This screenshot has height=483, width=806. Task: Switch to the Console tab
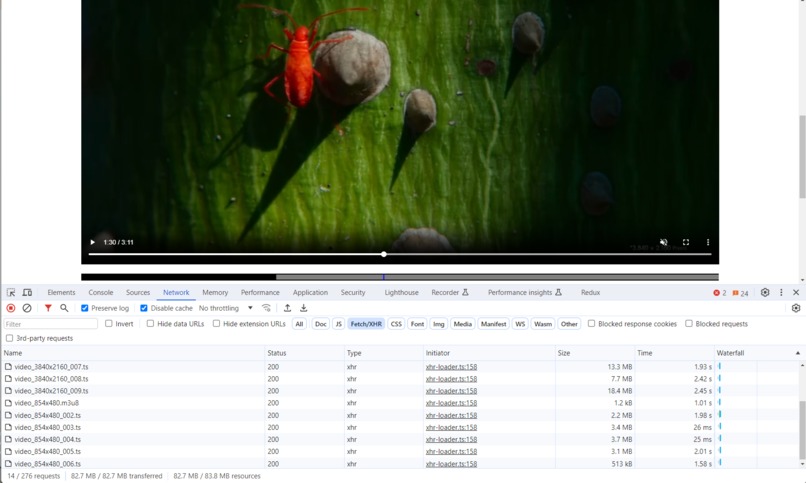click(x=101, y=292)
